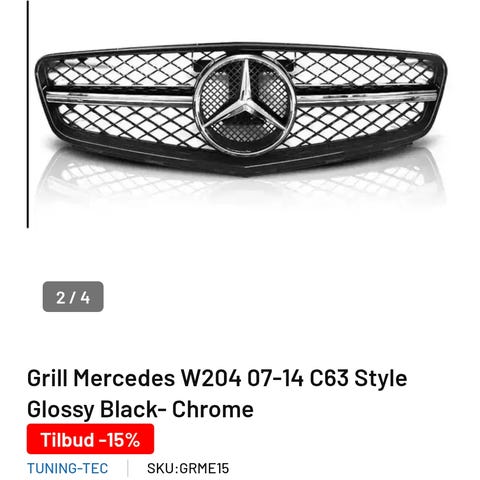Tap the previous image edge at far left
The height and width of the screenshot is (480, 480).
(x=28, y=114)
